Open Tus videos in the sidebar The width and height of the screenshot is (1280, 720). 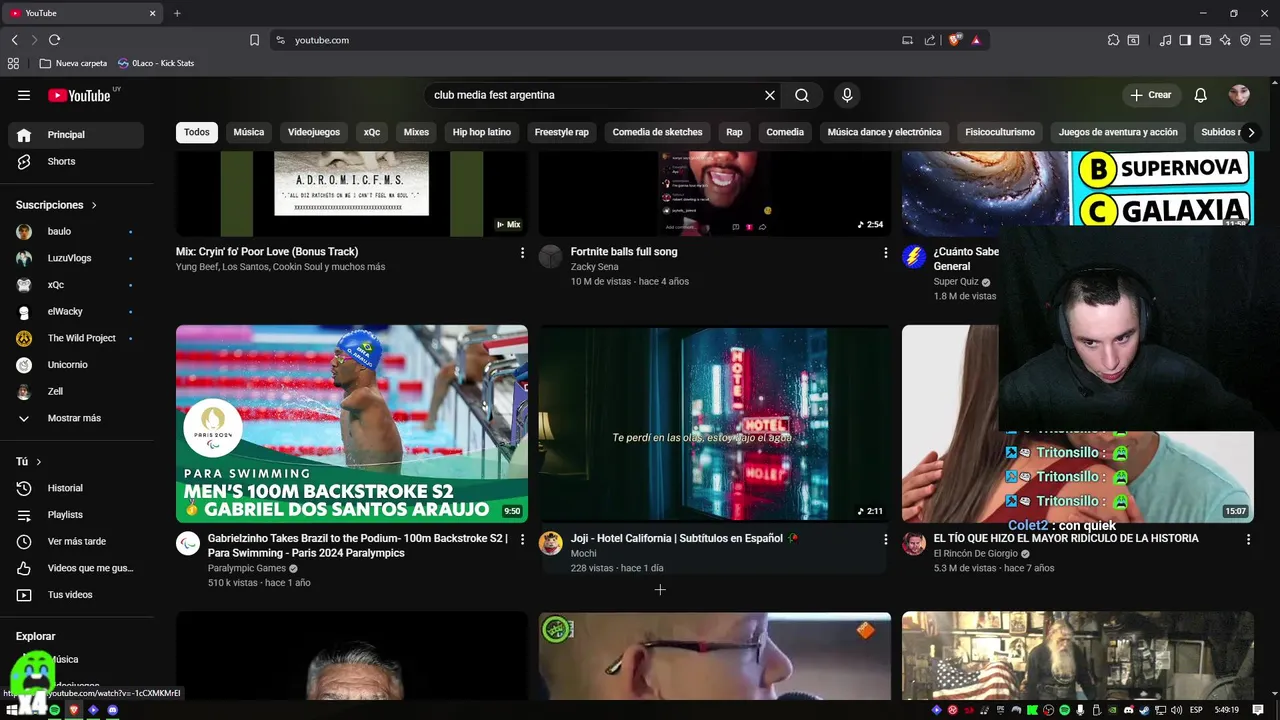tap(76, 595)
